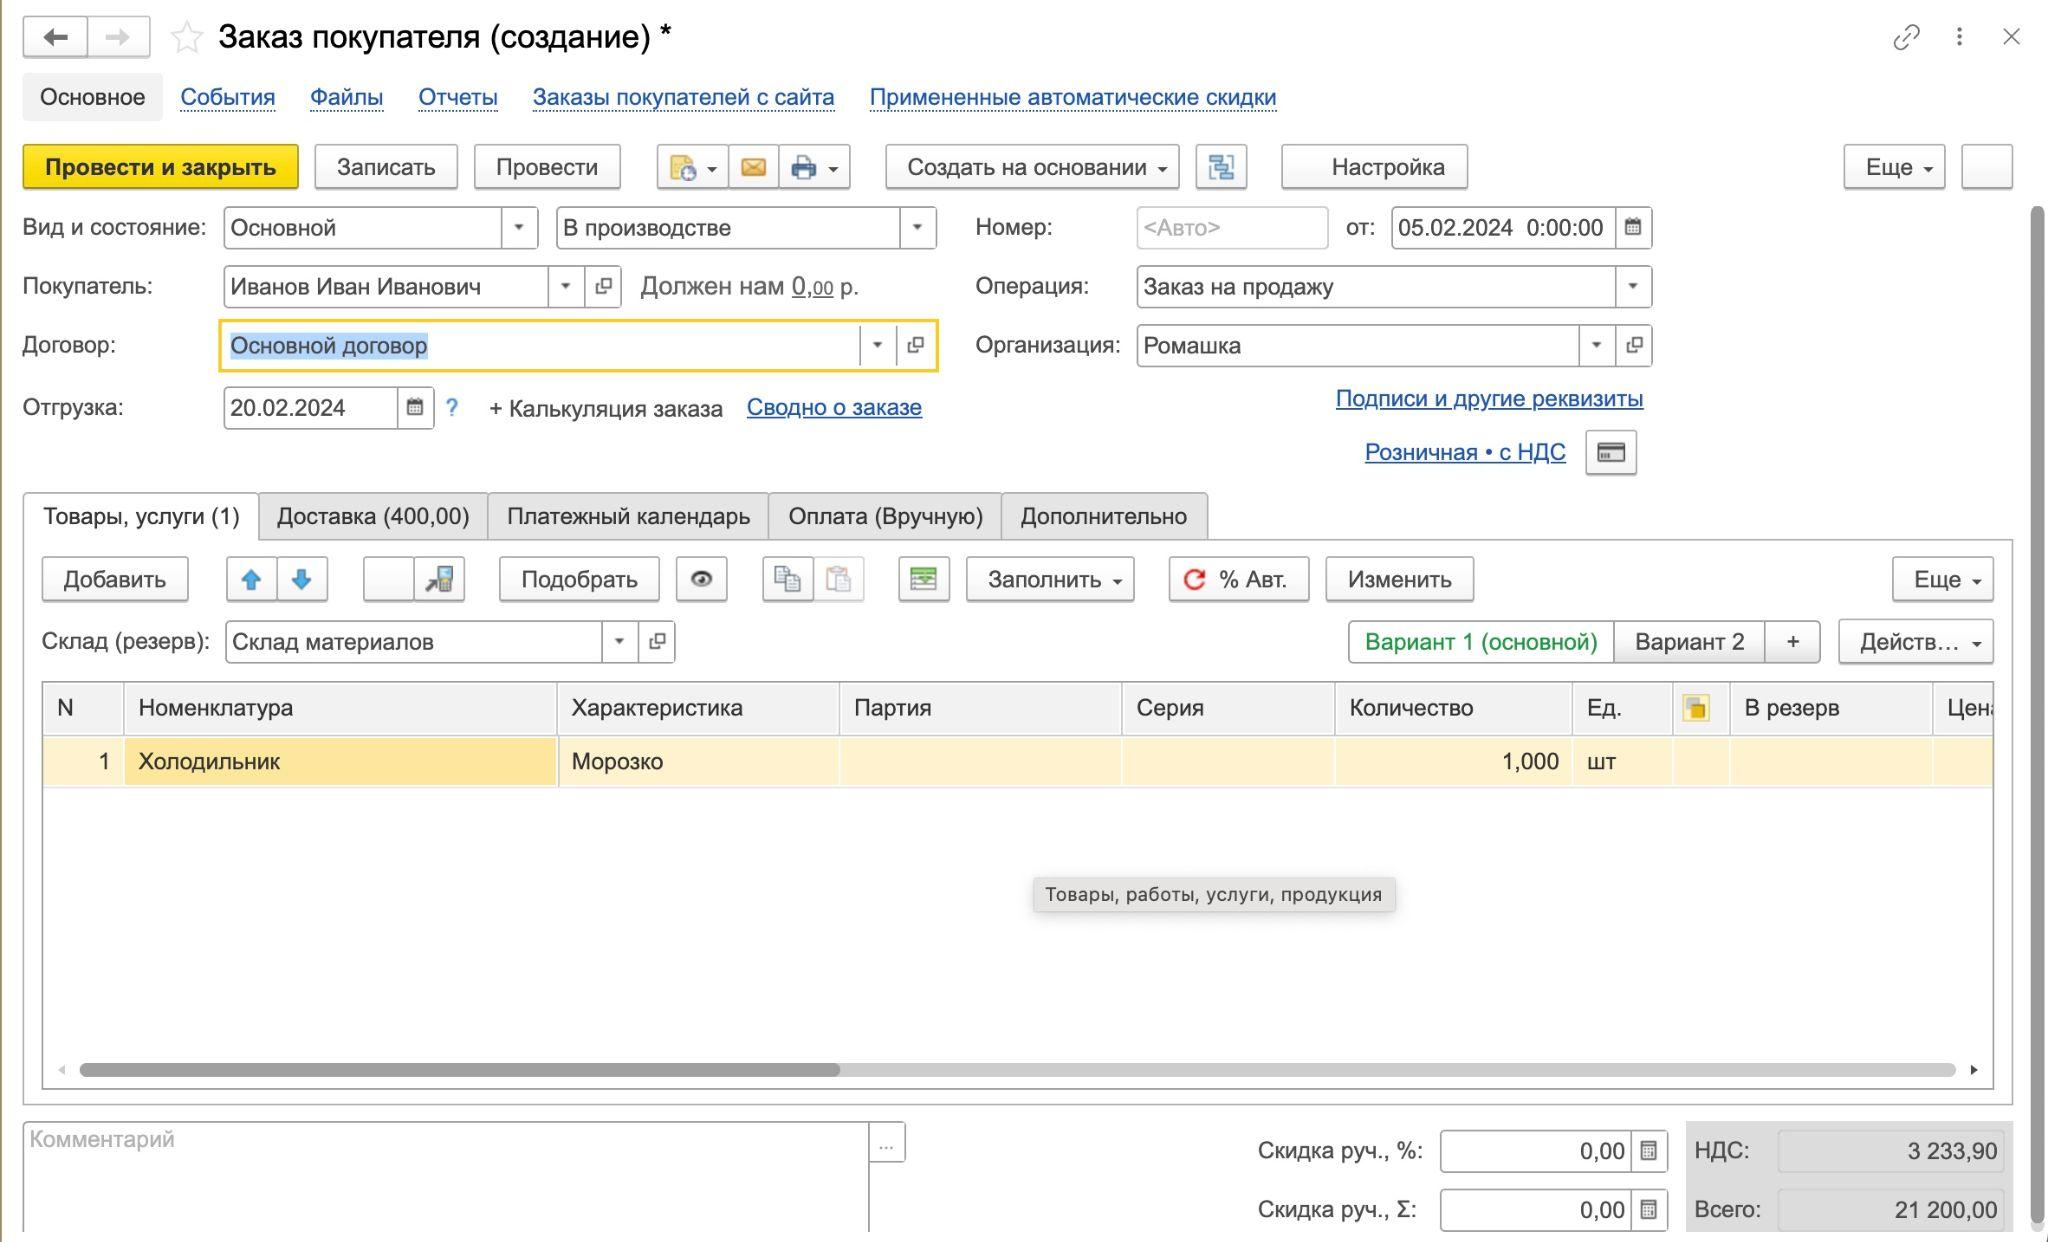The width and height of the screenshot is (2048, 1242).
Task: Toggle the eye visibility button
Action: pos(701,580)
